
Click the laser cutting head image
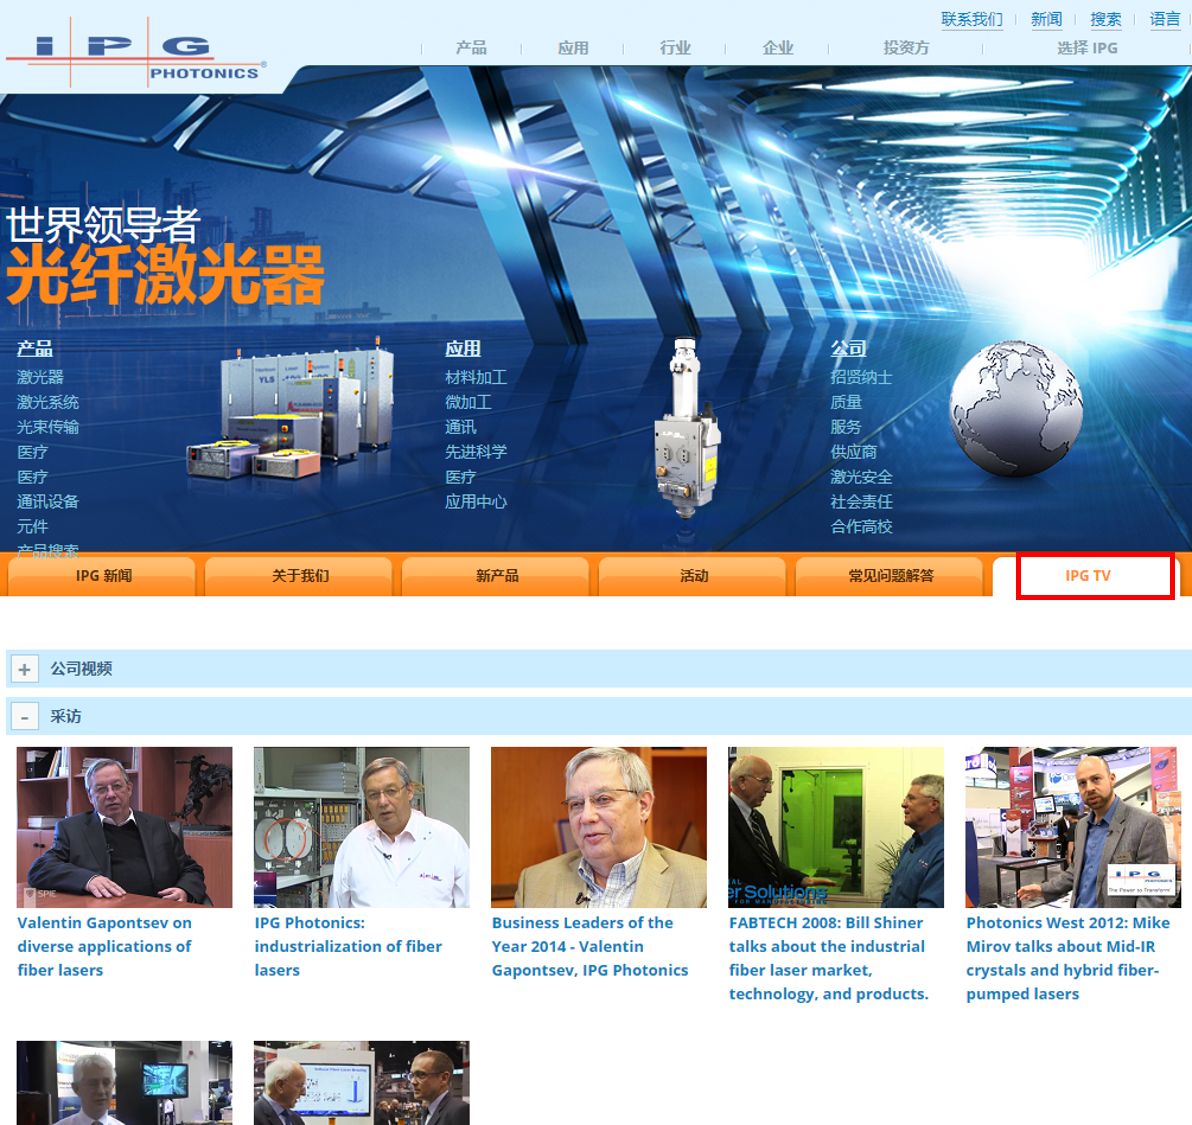coord(686,427)
